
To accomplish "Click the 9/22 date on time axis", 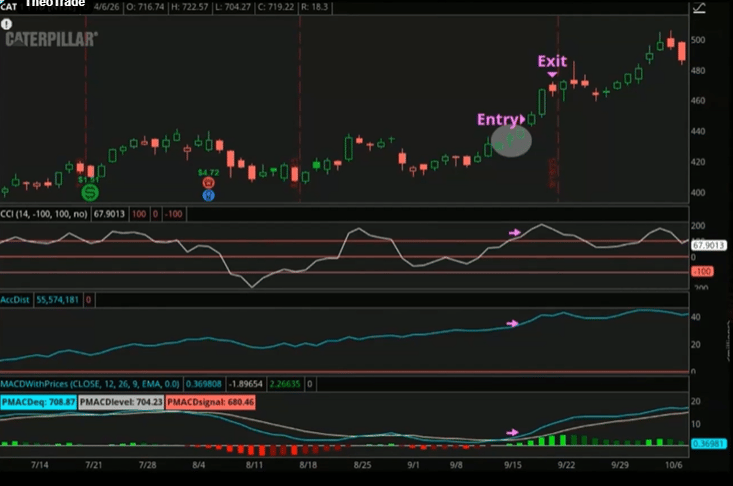I will [566, 465].
